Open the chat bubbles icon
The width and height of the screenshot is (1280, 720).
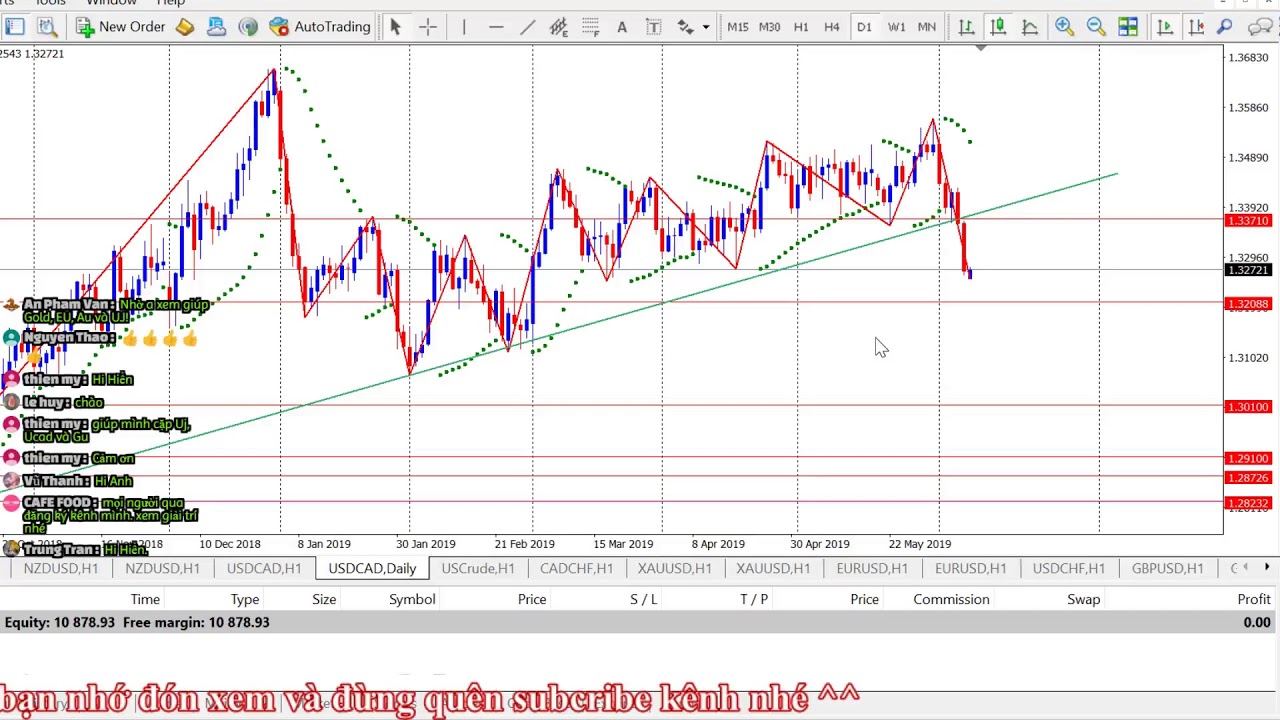[1260, 27]
